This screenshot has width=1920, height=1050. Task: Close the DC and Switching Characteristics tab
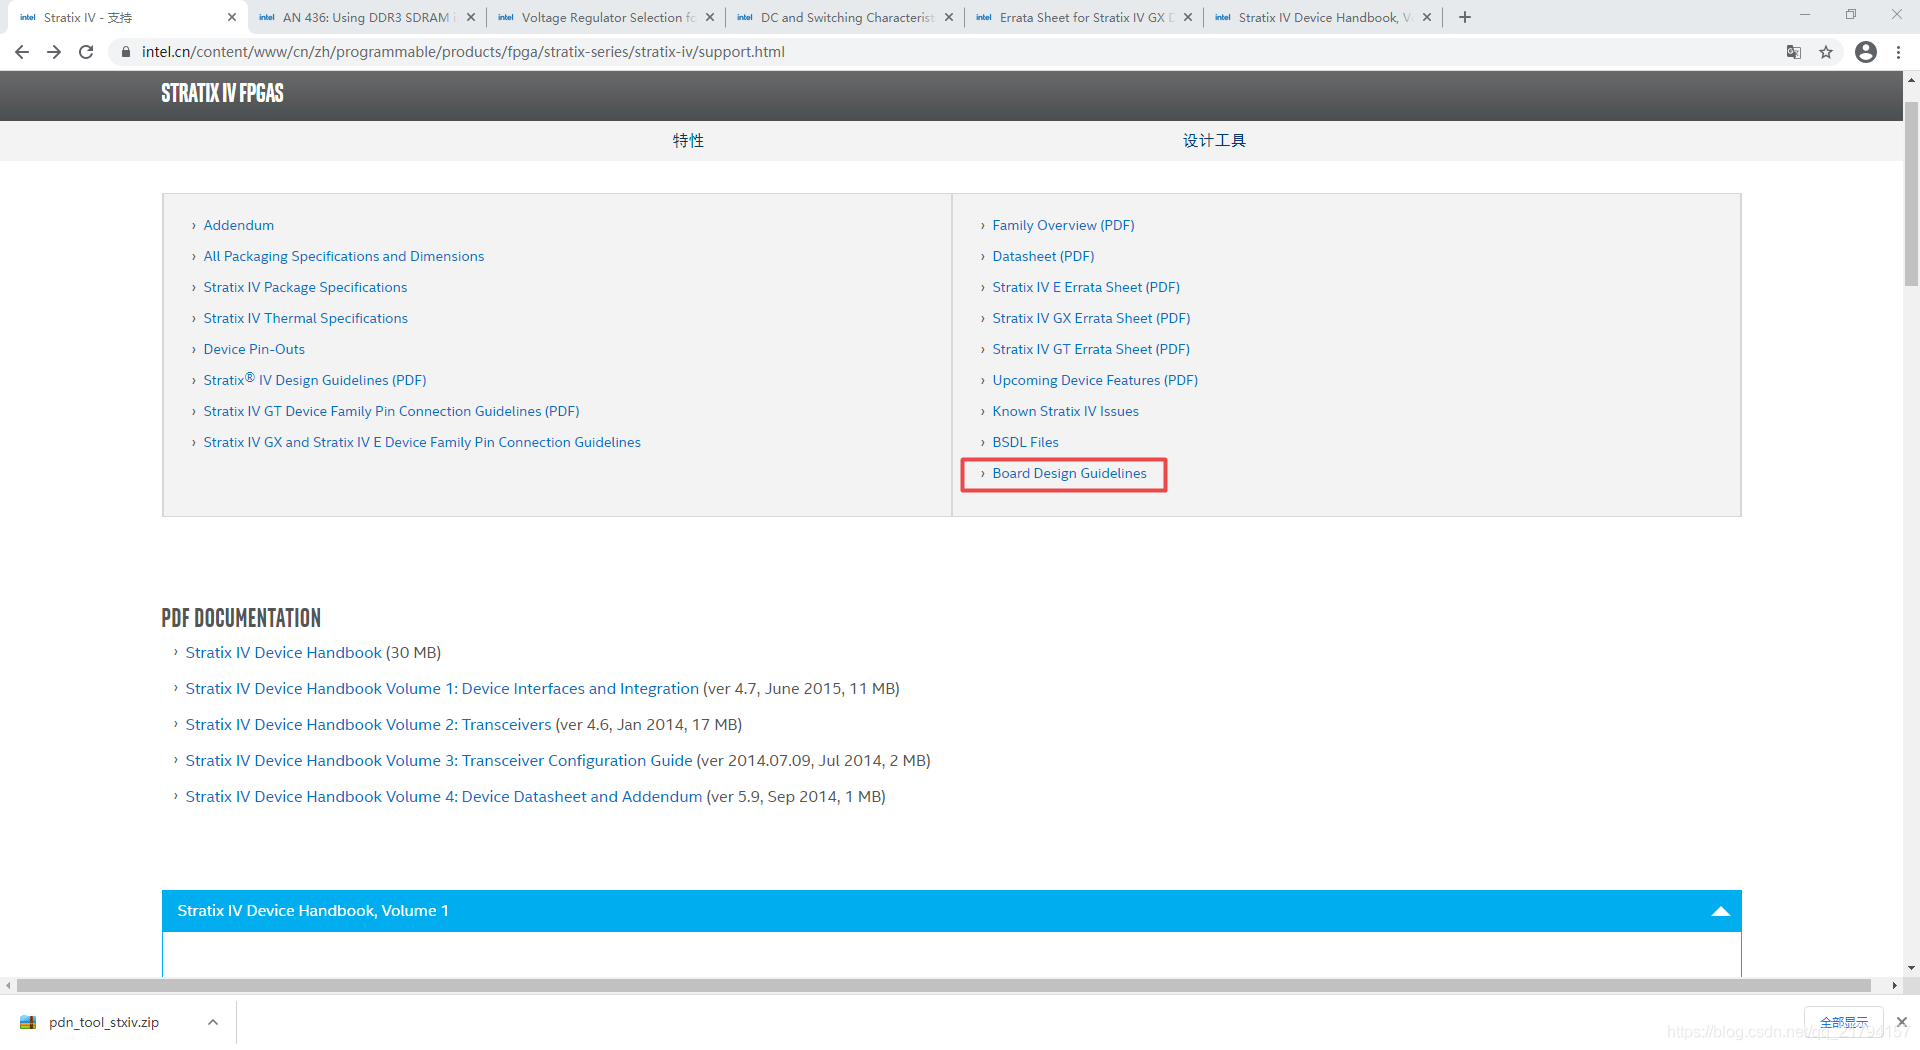point(949,17)
